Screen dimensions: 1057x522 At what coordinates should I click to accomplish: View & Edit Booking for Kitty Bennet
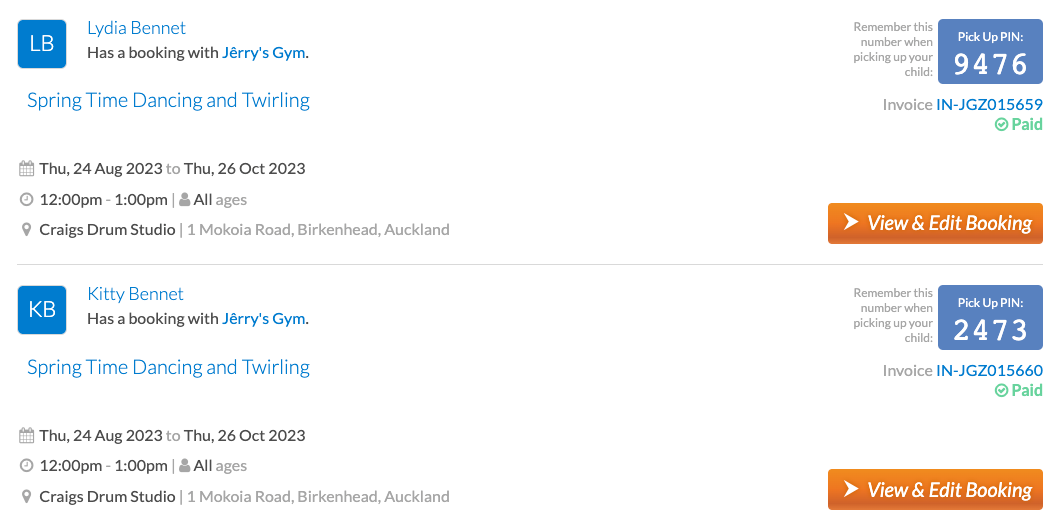(935, 490)
